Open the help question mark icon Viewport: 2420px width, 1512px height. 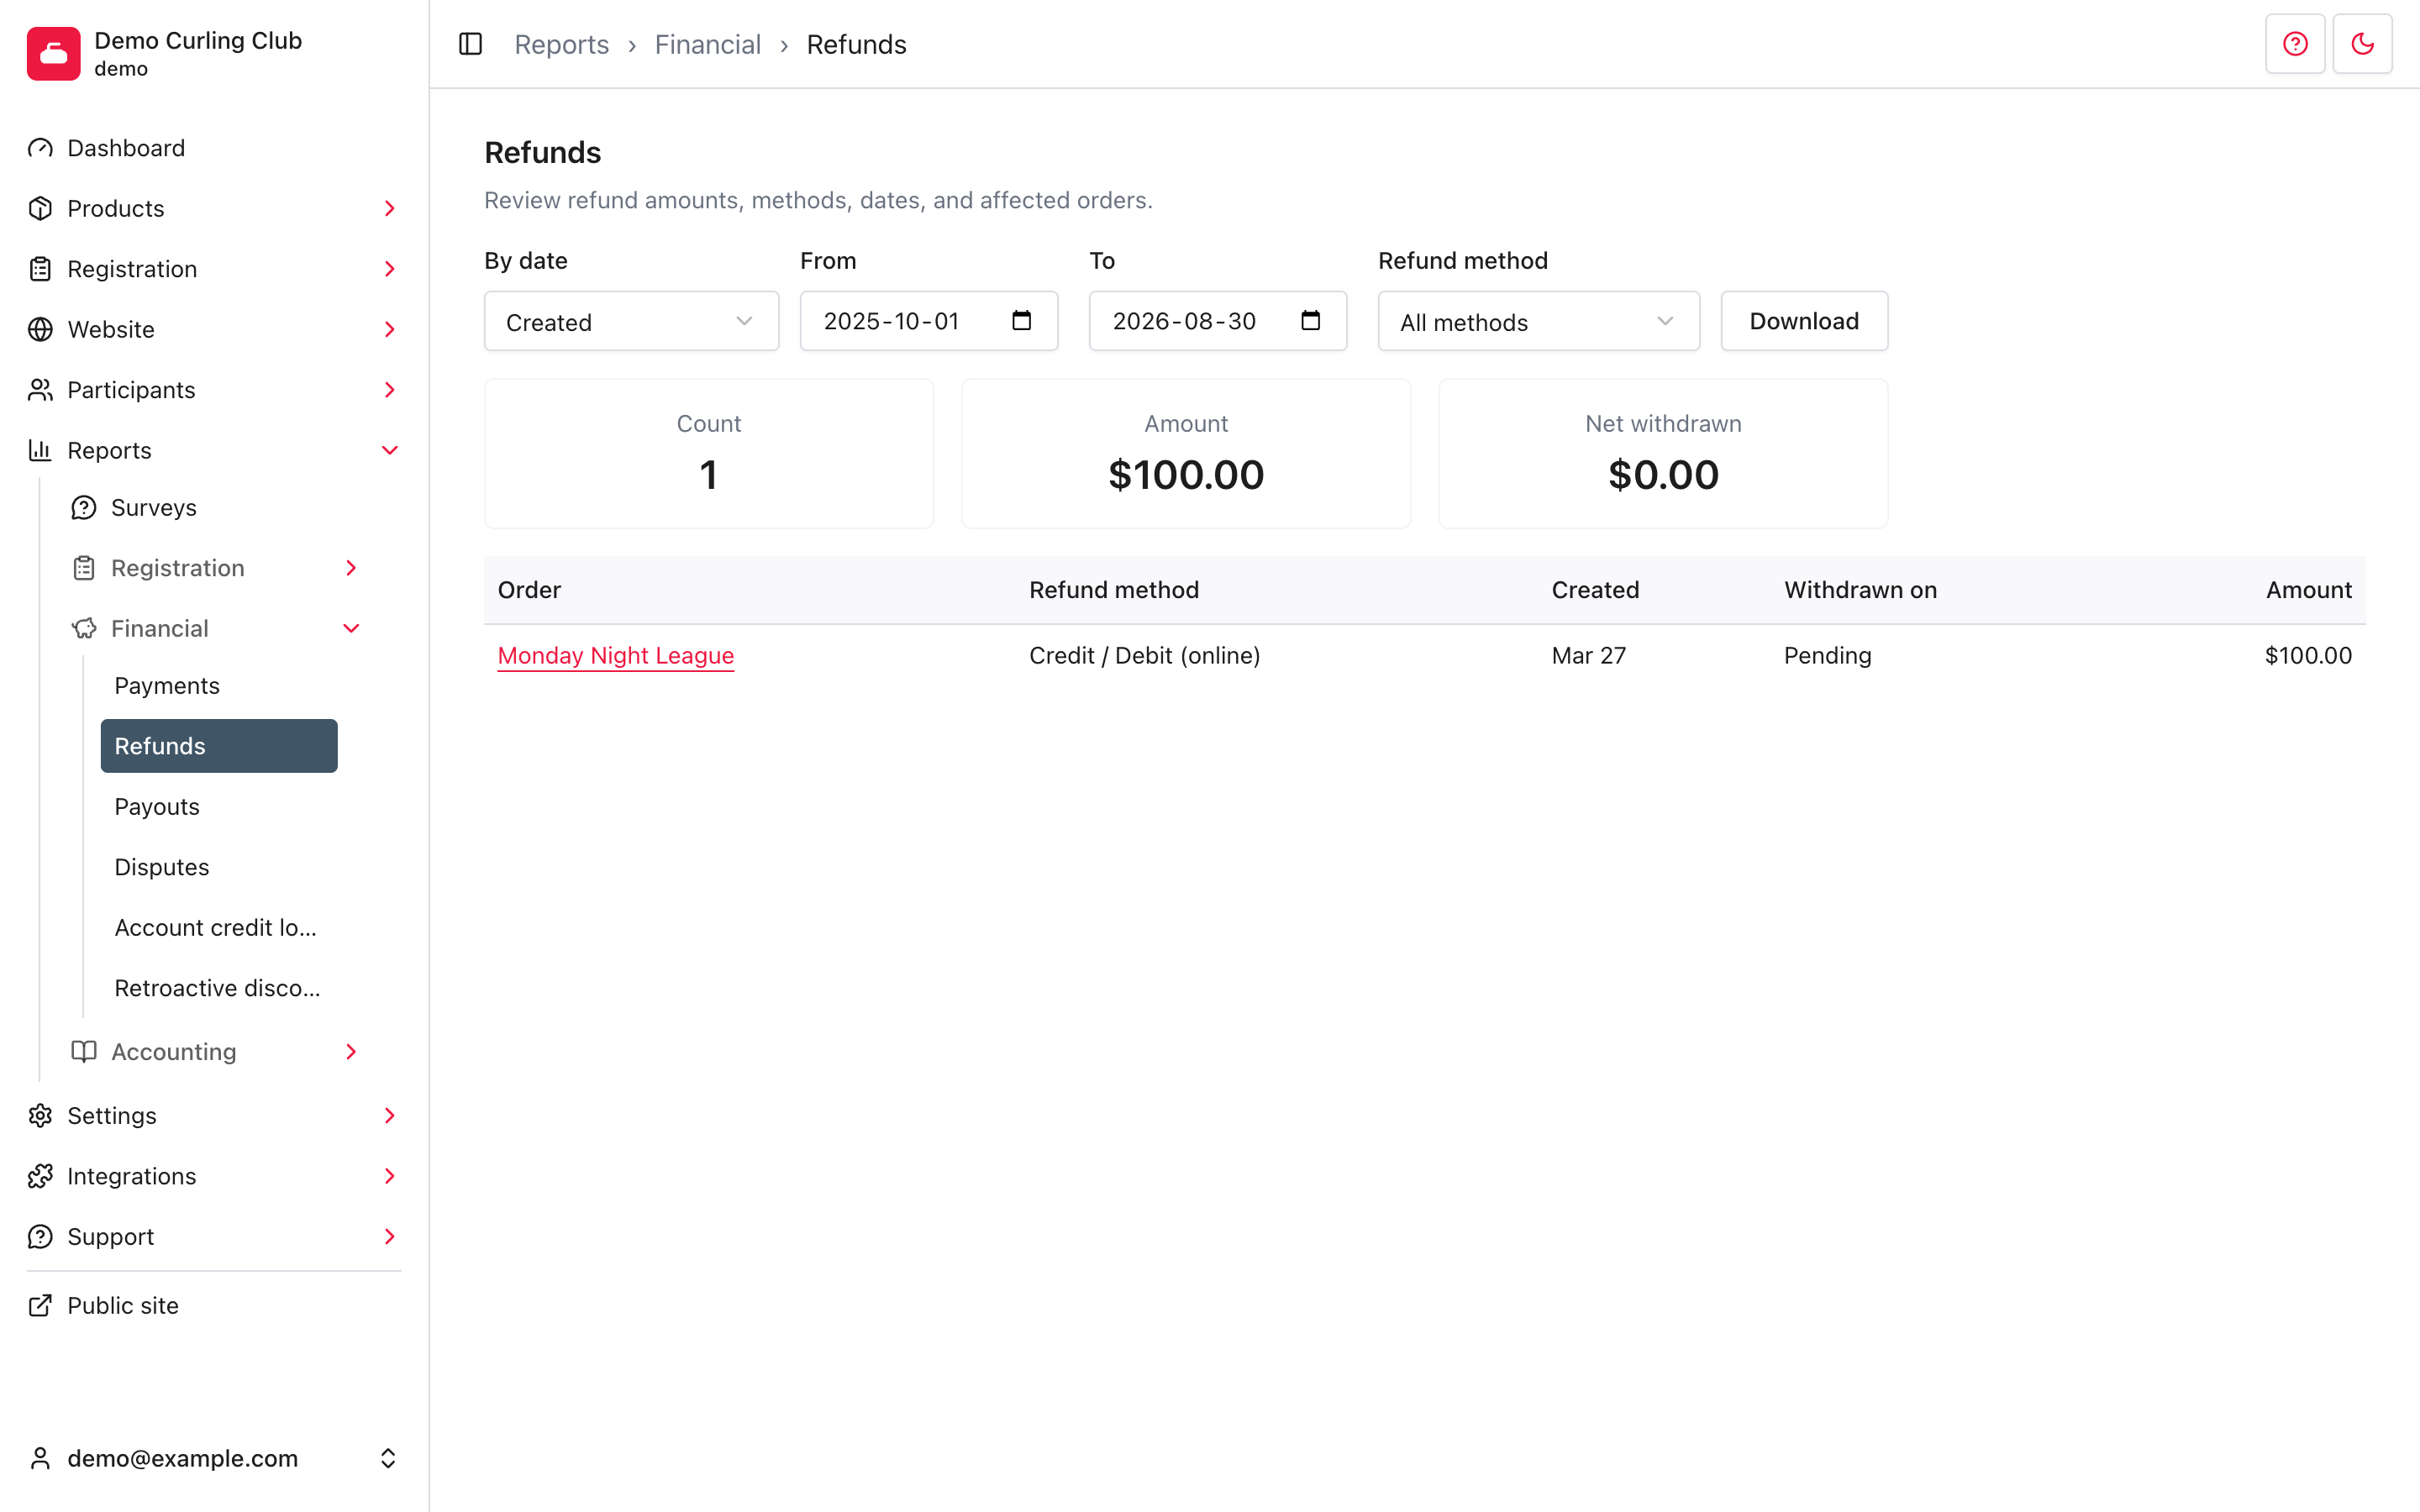pyautogui.click(x=2295, y=44)
